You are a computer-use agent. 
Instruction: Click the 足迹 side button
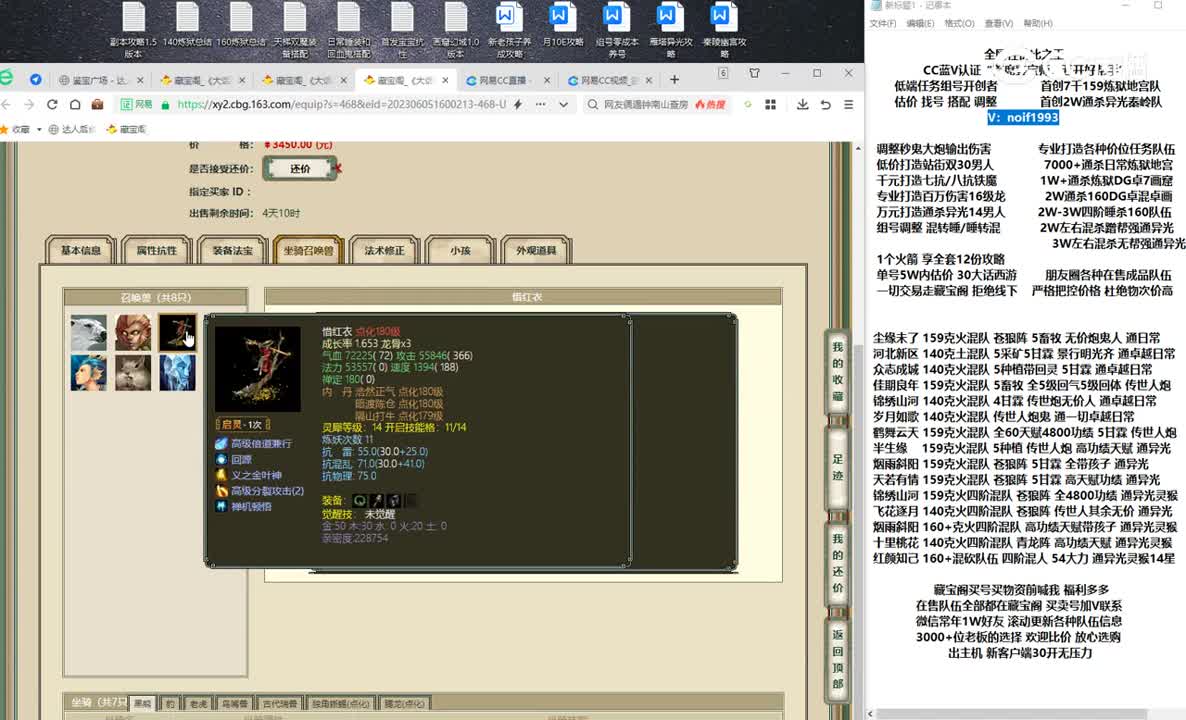[837, 467]
